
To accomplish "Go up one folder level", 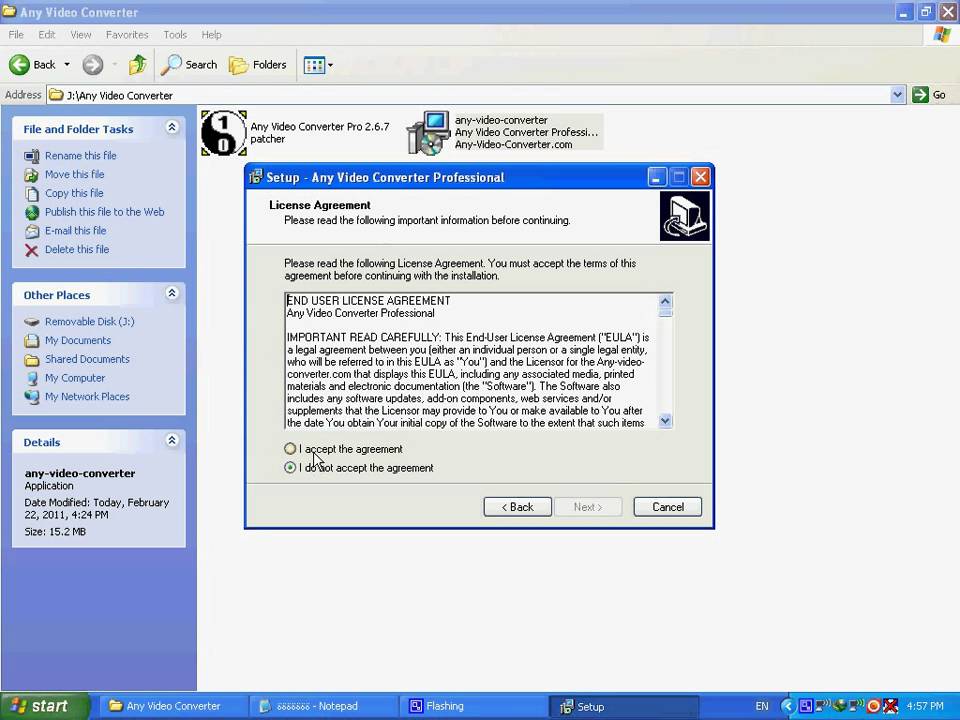I will click(138, 64).
